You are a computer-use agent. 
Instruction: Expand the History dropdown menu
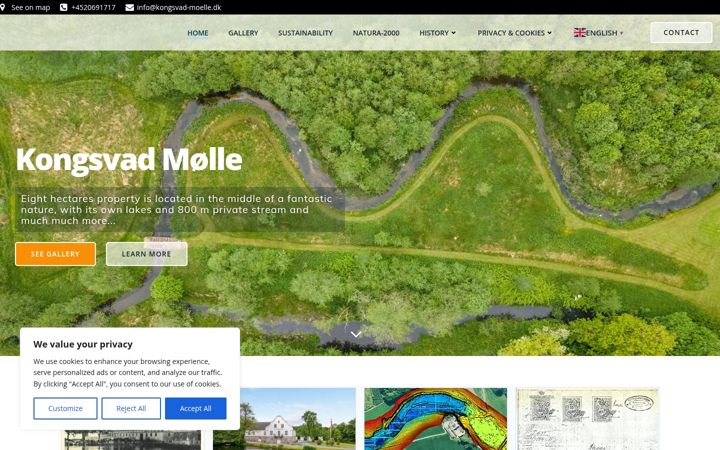tap(437, 33)
